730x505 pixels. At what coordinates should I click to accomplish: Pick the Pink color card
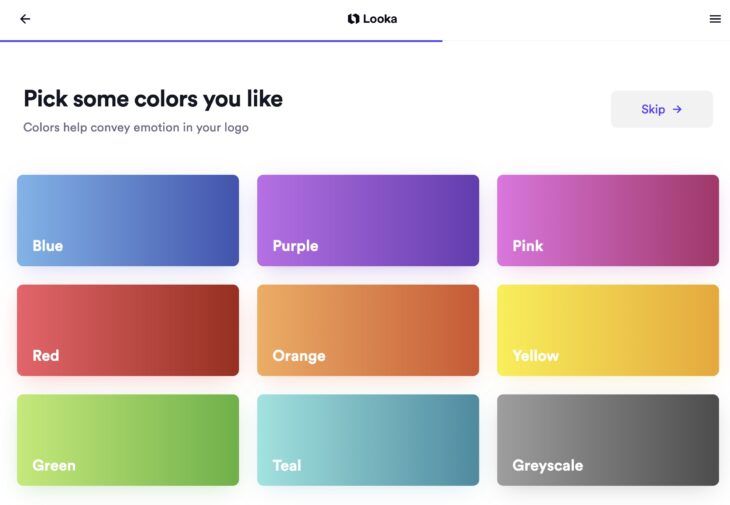point(608,221)
